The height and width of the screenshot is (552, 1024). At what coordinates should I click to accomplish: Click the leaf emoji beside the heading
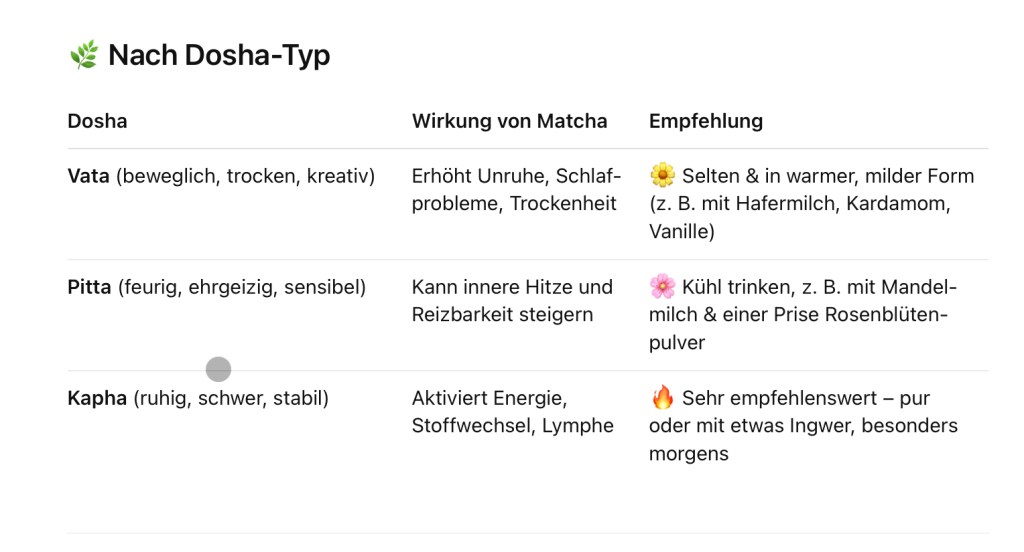click(83, 56)
